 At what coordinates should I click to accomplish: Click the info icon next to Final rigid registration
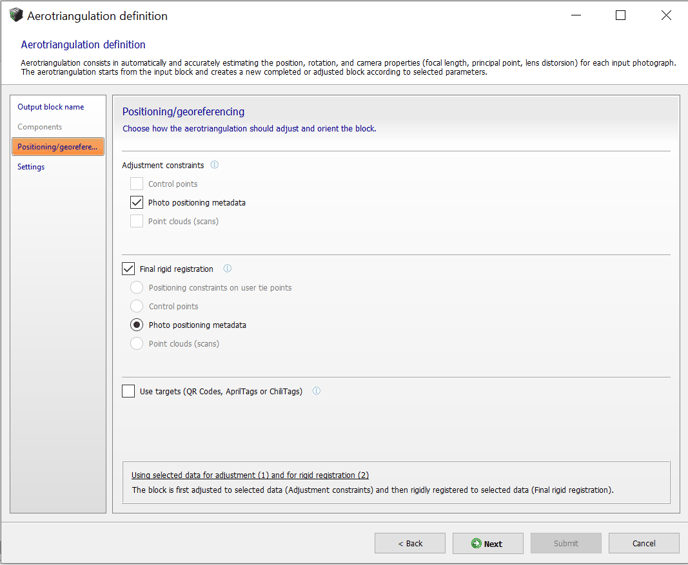pyautogui.click(x=227, y=268)
